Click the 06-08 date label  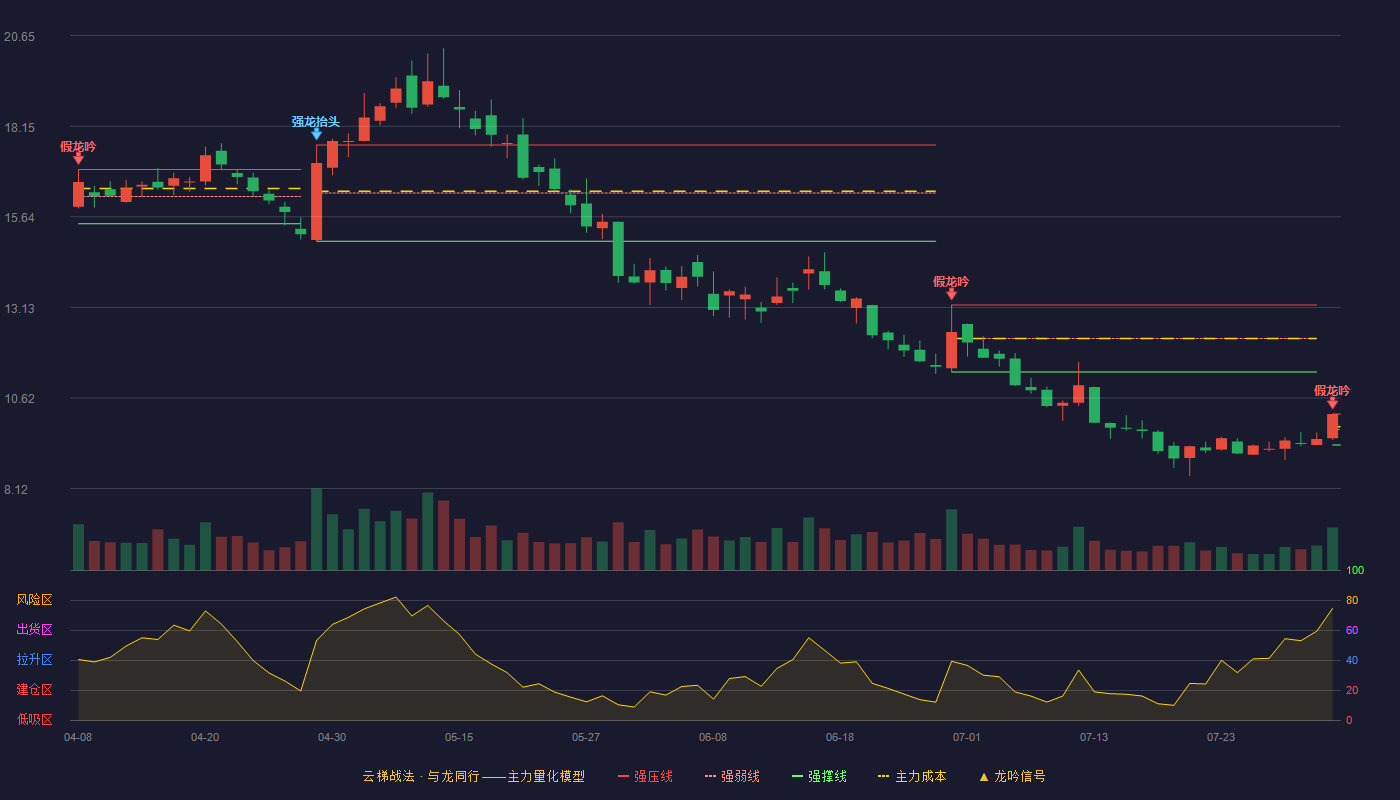713,737
